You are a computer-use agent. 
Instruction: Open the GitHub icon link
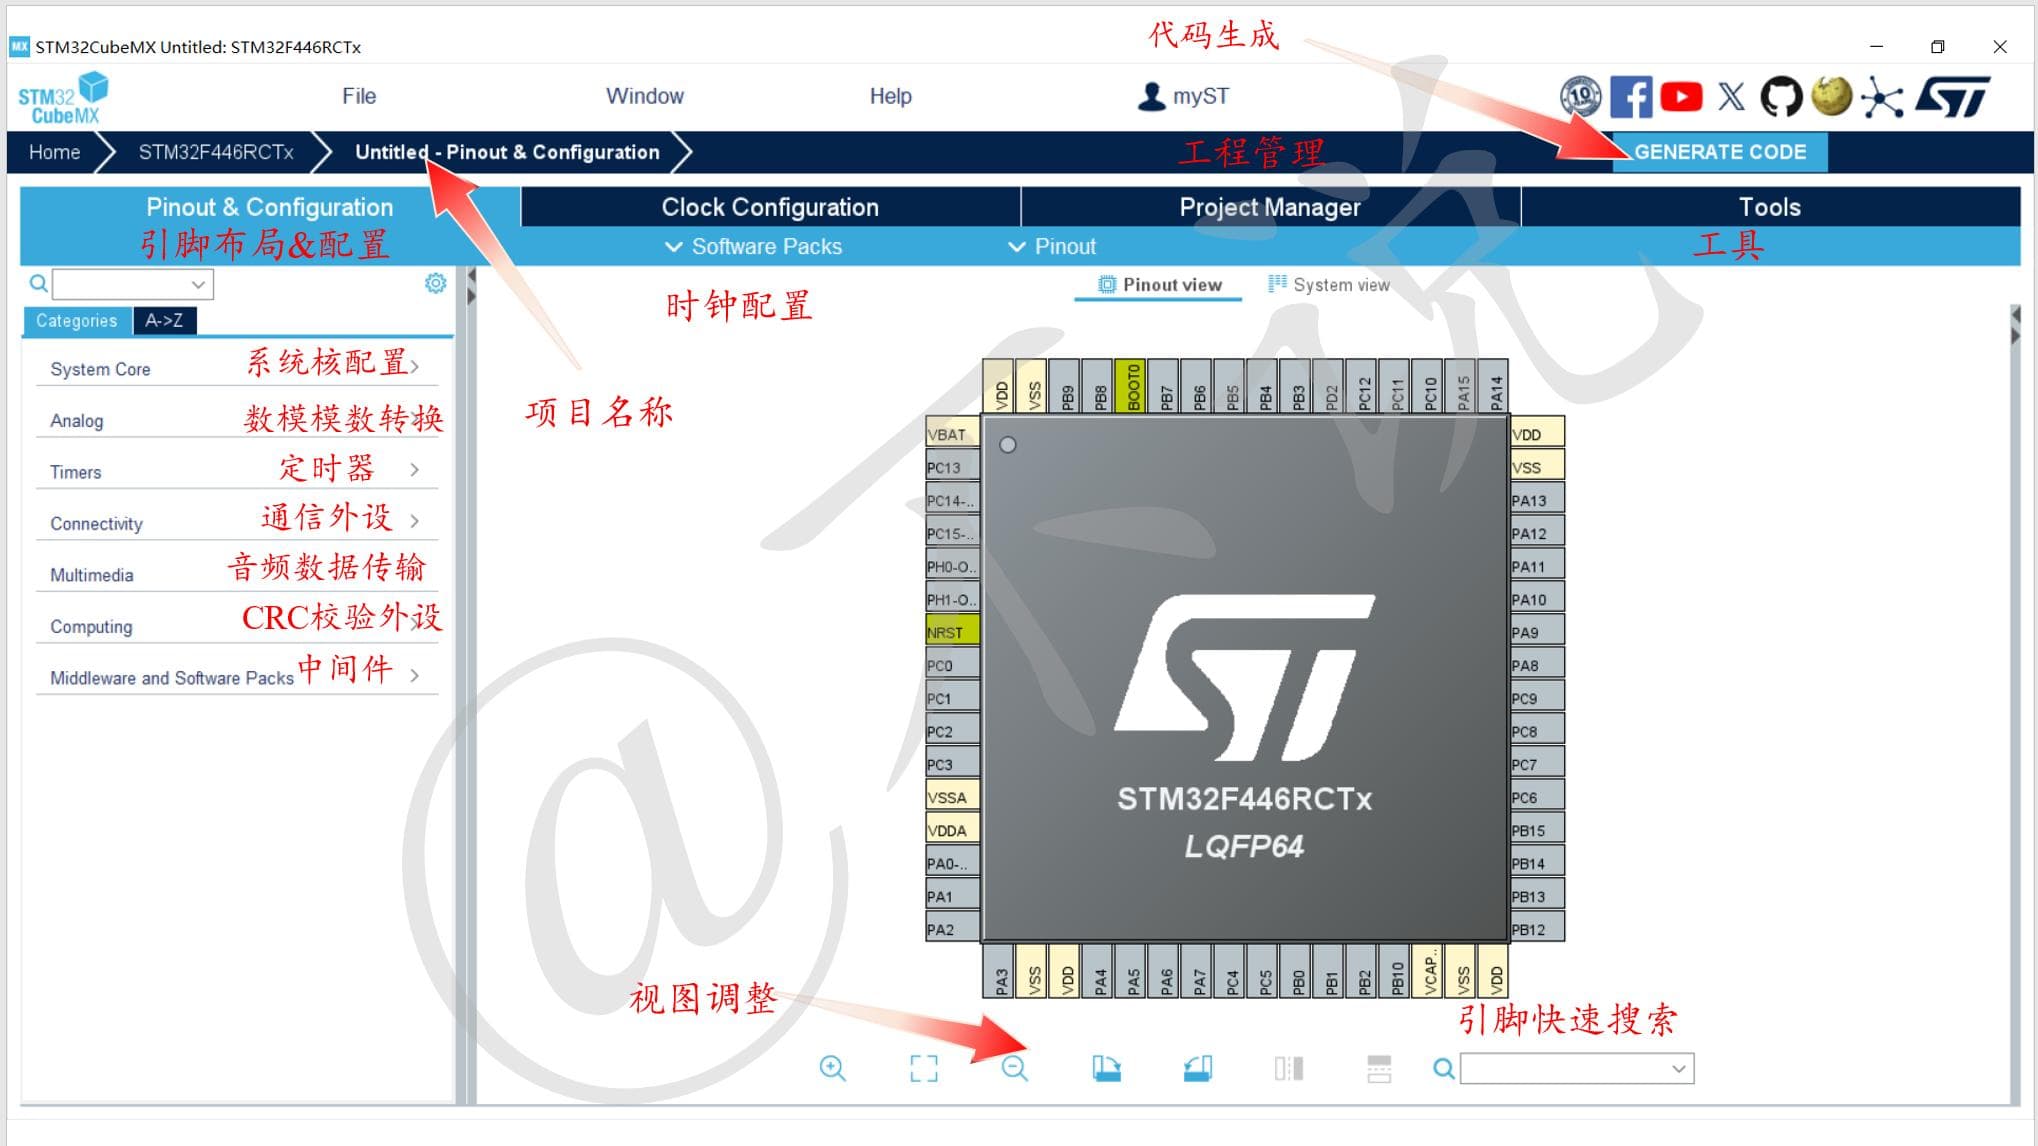[1781, 97]
